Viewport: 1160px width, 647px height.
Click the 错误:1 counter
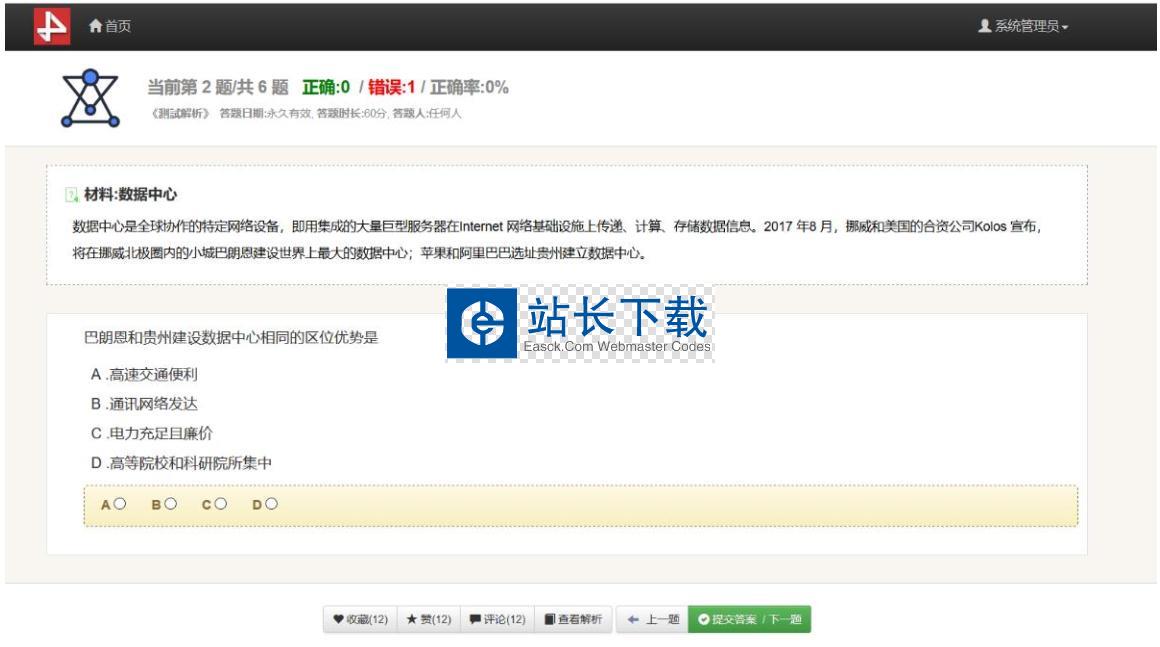391,87
